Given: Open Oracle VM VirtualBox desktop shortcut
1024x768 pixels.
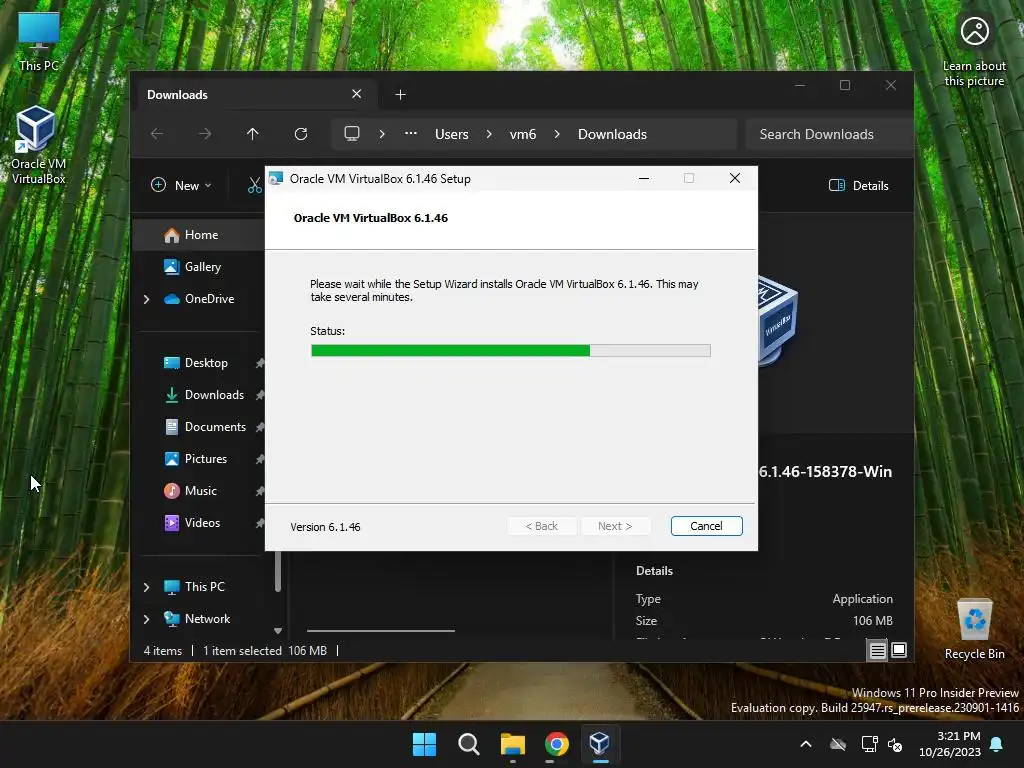Looking at the screenshot, I should click(38, 145).
